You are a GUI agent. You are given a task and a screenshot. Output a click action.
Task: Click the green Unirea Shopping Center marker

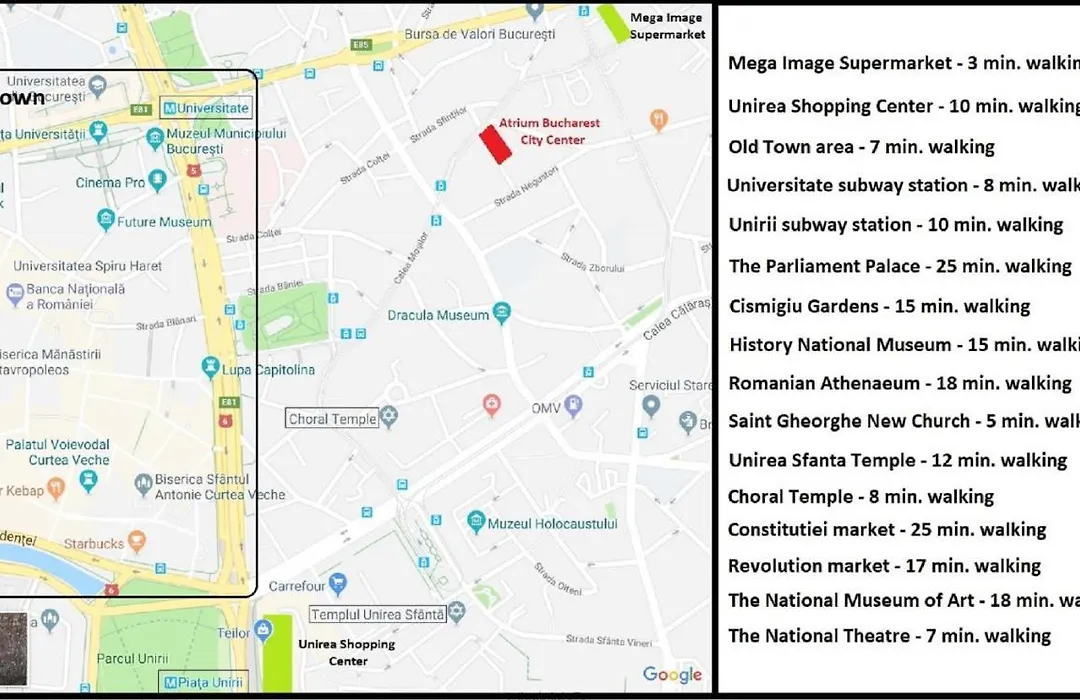point(278,652)
